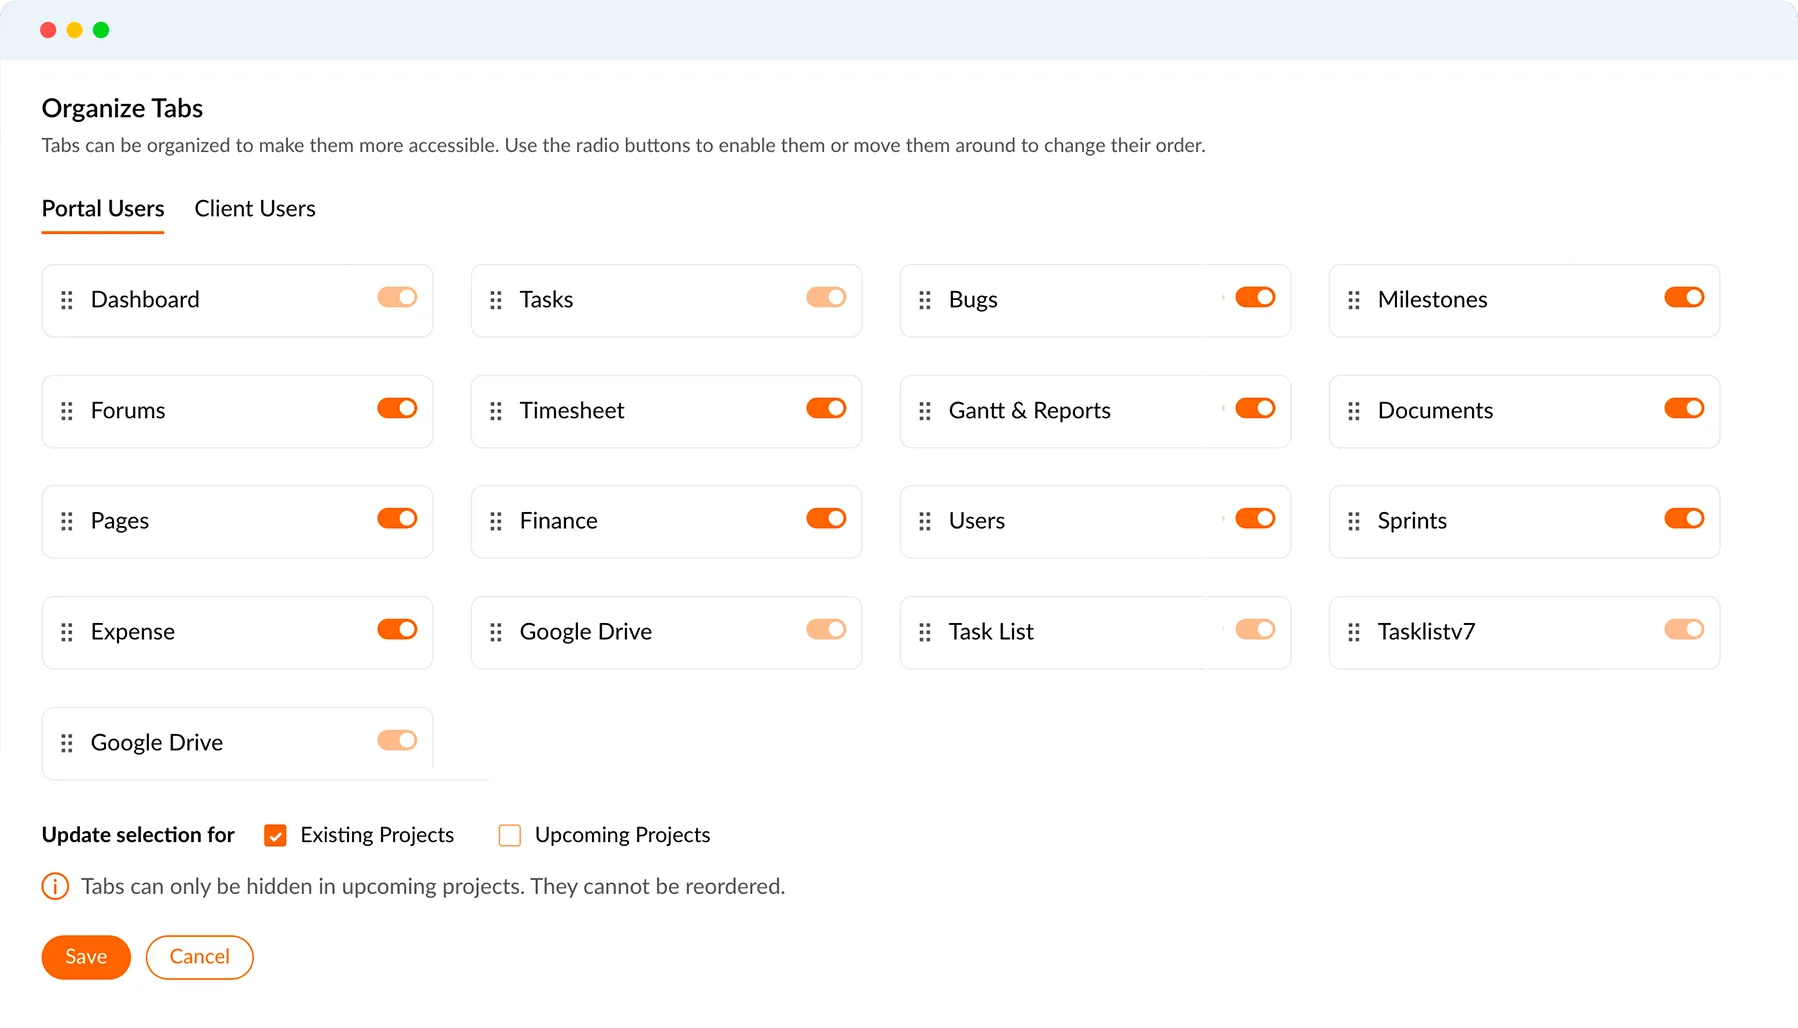Click the drag handle beside Expense
The width and height of the screenshot is (1798, 1028).
(67, 632)
